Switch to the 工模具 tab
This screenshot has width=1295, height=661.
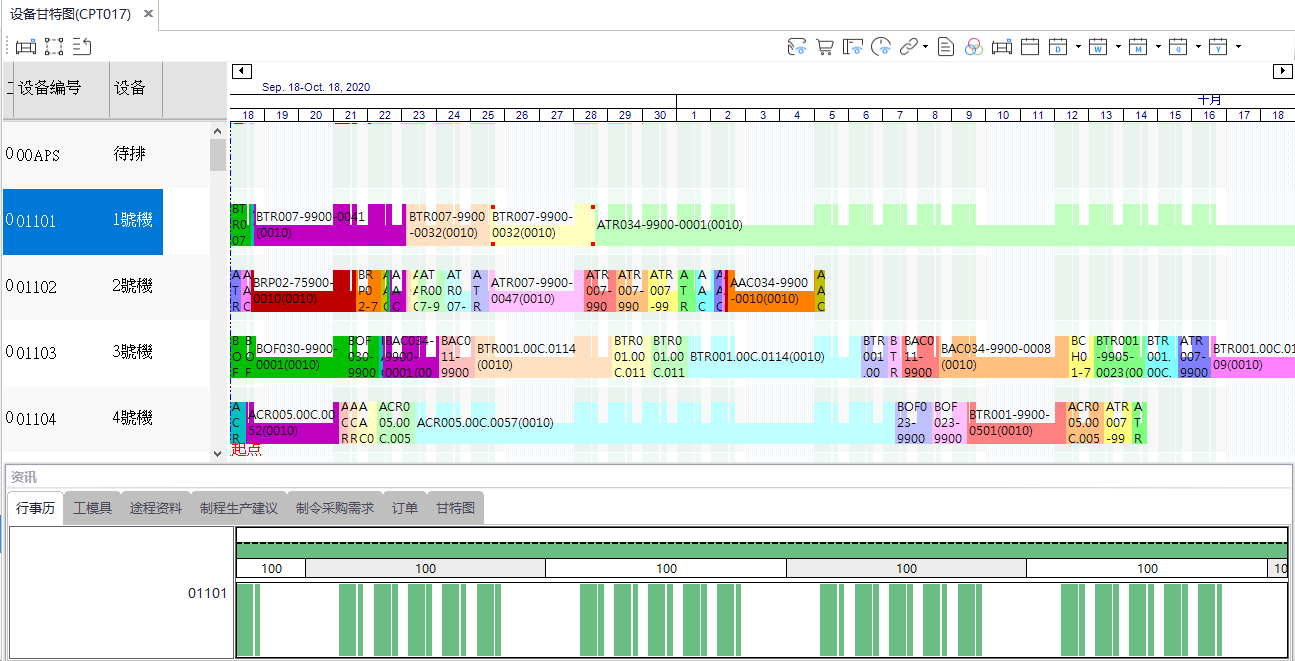tap(93, 508)
